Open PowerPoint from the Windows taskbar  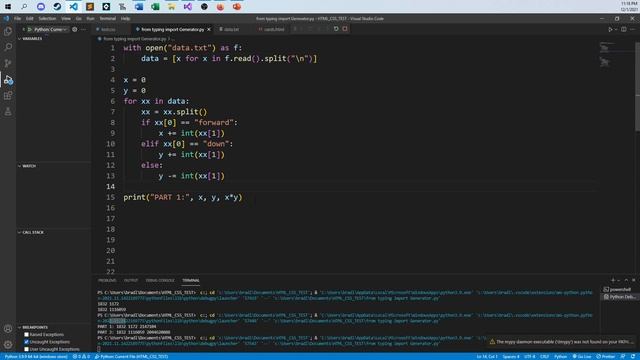237,7
